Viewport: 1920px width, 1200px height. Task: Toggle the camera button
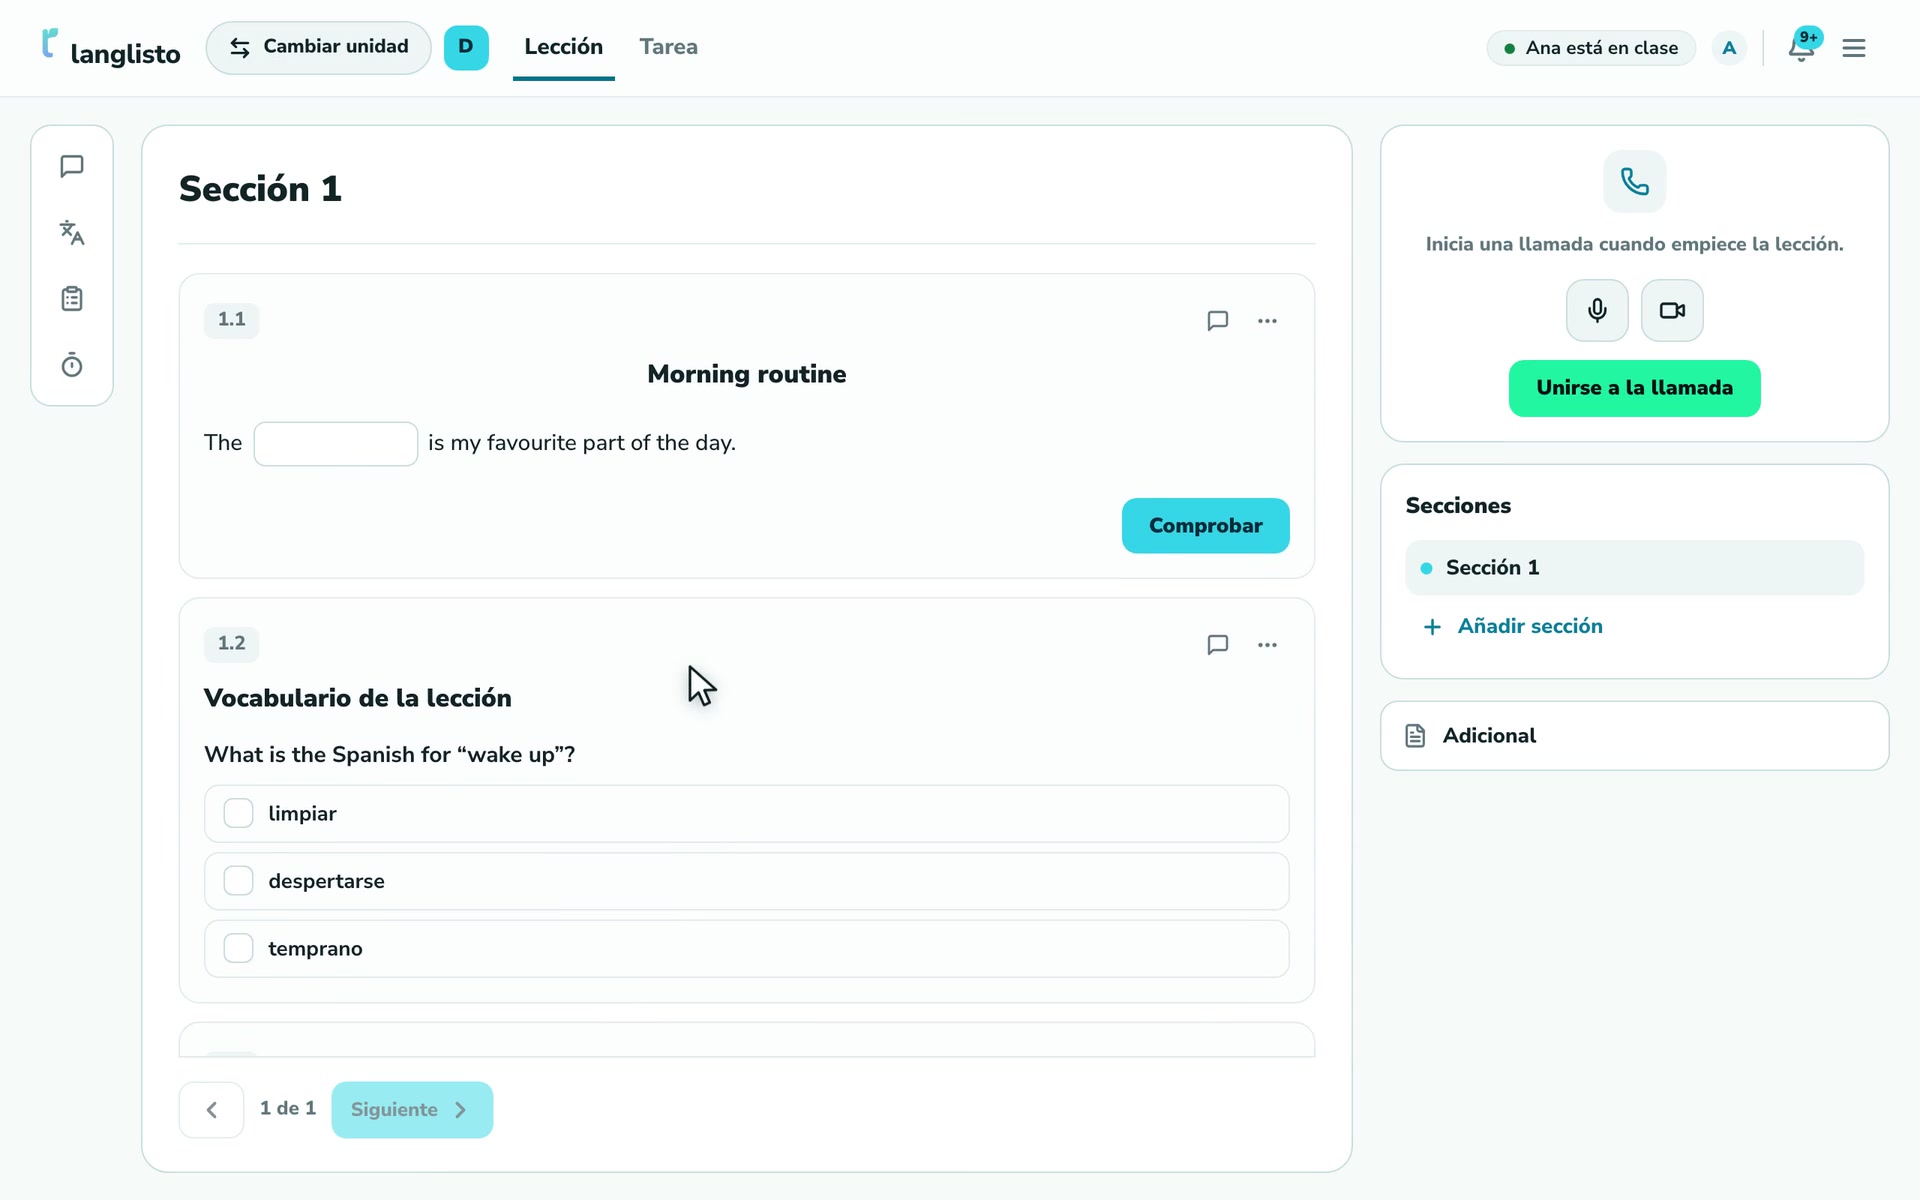tap(1672, 310)
